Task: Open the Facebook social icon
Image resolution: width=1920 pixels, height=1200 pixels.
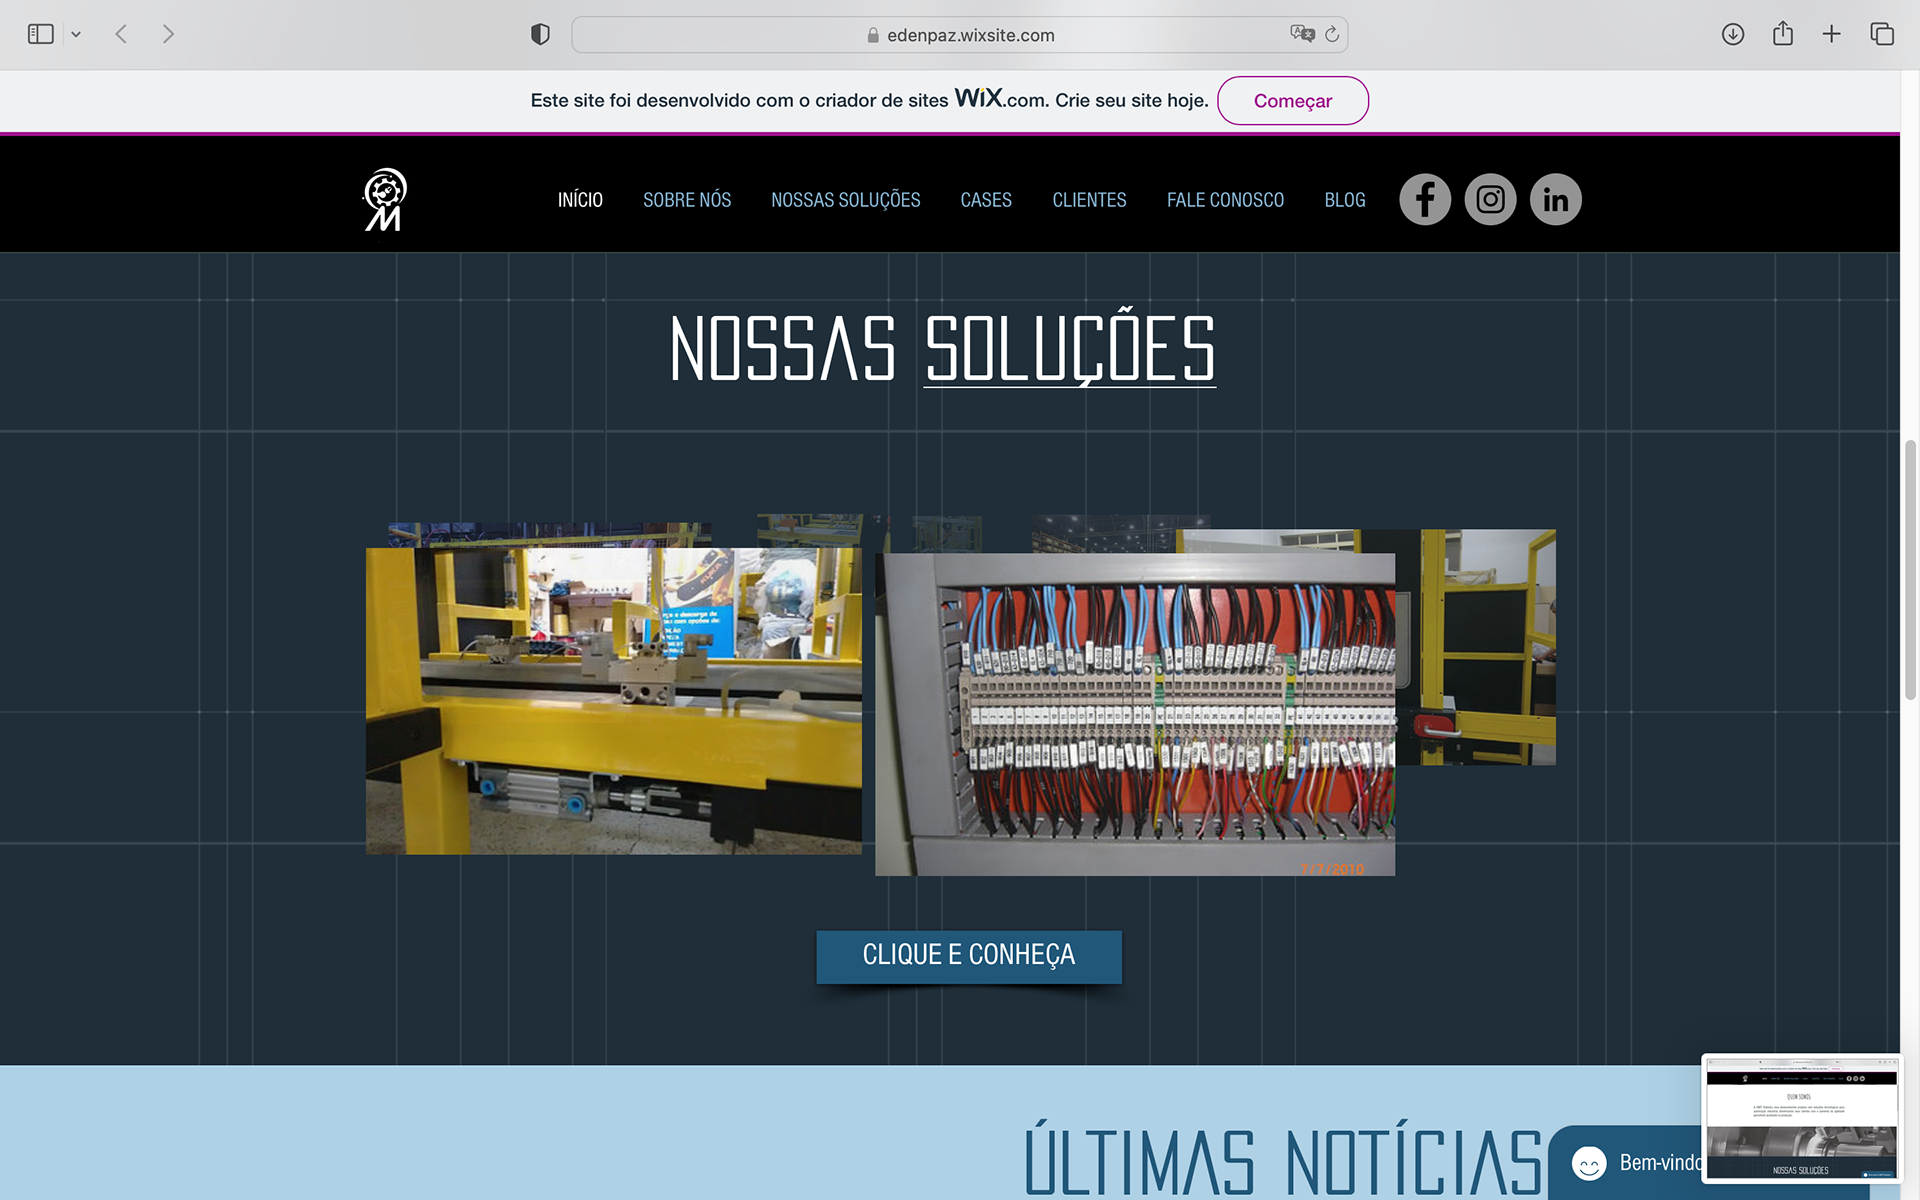Action: [x=1424, y=199]
